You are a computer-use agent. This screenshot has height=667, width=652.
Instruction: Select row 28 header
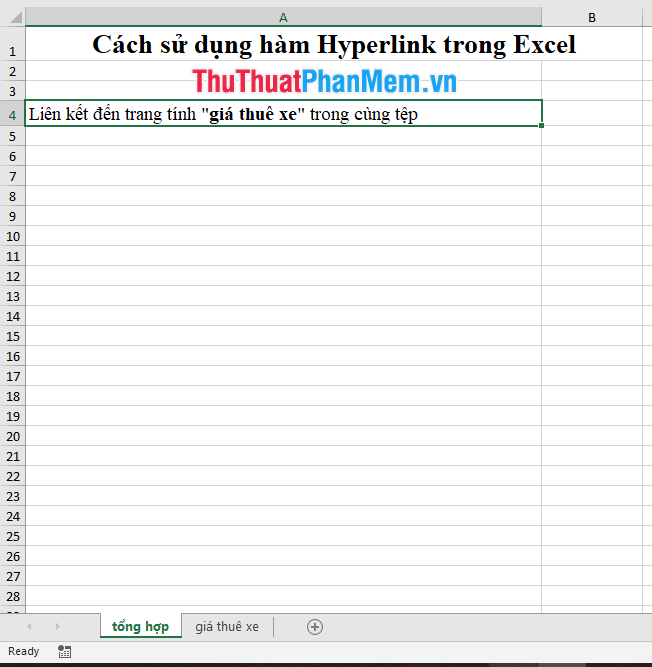12,596
